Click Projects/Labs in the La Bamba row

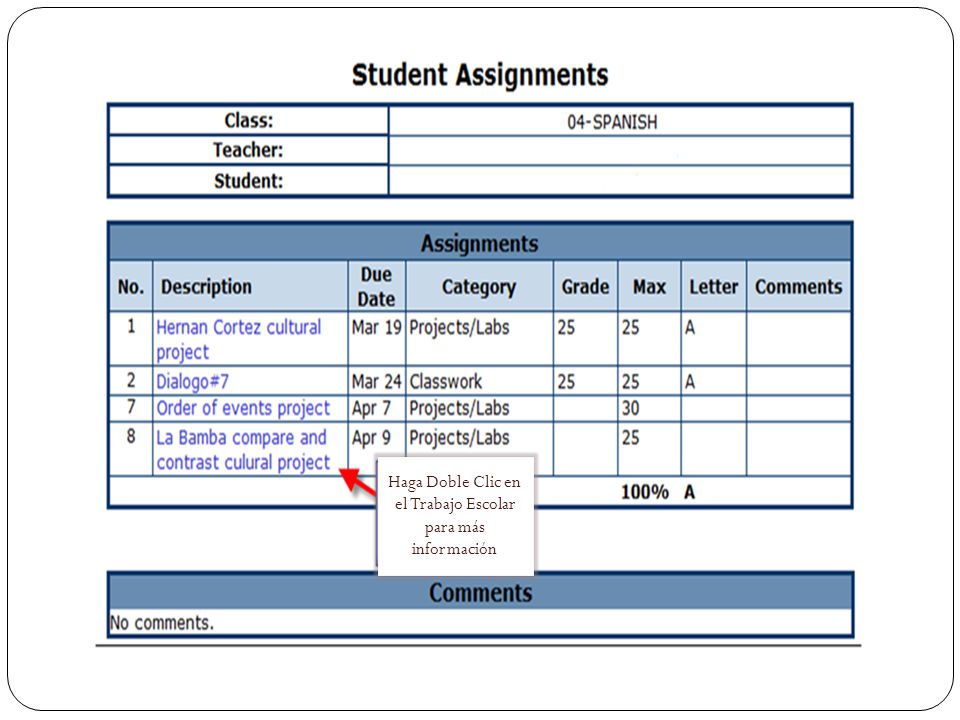pyautogui.click(x=459, y=438)
